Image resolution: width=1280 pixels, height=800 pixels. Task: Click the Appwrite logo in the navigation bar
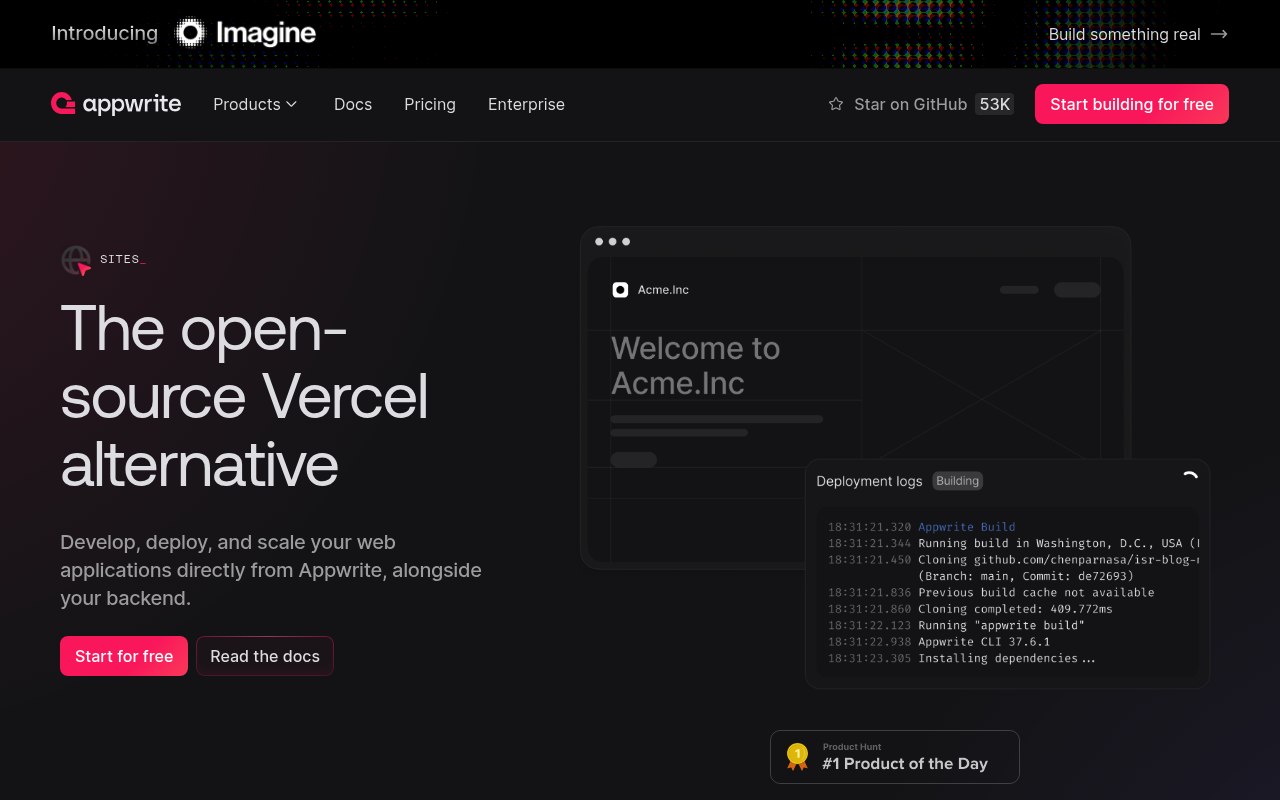[116, 104]
